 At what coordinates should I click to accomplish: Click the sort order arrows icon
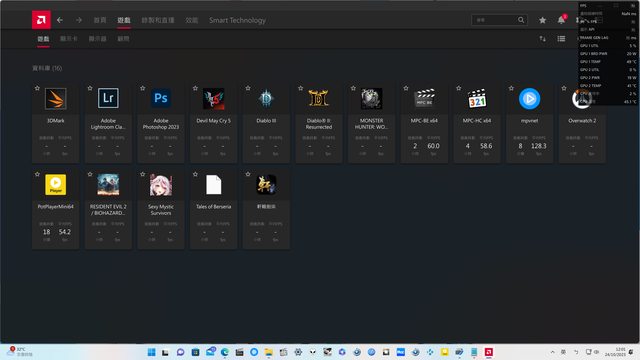(x=542, y=39)
